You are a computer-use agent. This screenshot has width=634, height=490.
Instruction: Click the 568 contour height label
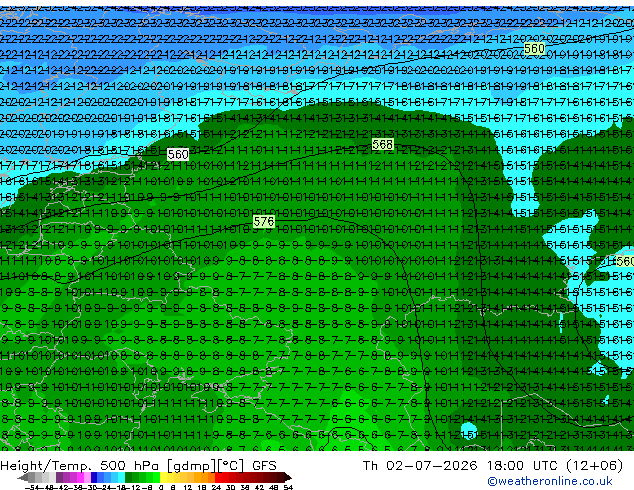pyautogui.click(x=383, y=144)
